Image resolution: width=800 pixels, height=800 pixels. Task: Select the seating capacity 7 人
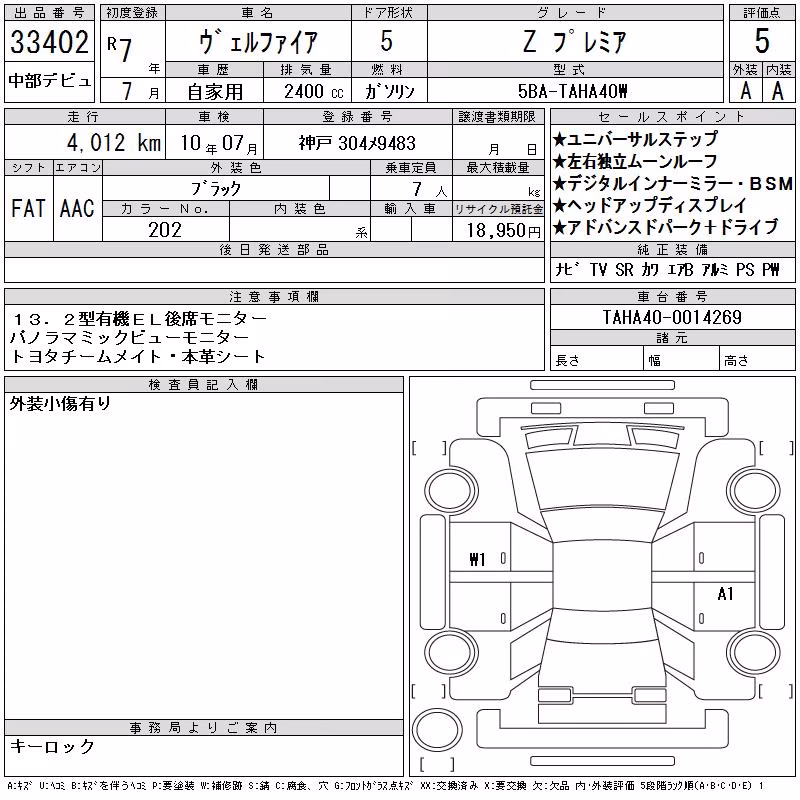[x=429, y=190]
